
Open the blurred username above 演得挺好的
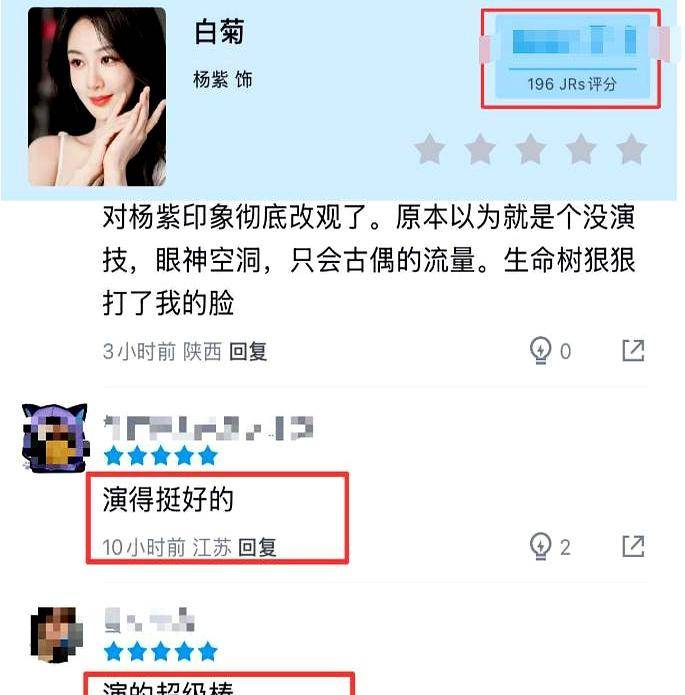pyautogui.click(x=208, y=428)
